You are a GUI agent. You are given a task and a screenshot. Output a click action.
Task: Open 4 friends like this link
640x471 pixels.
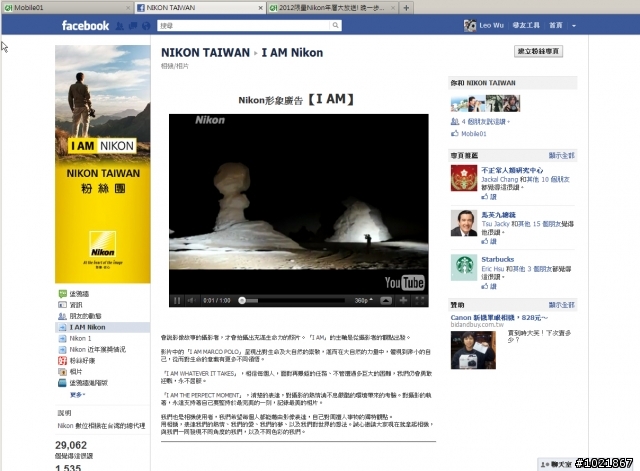[x=485, y=122]
